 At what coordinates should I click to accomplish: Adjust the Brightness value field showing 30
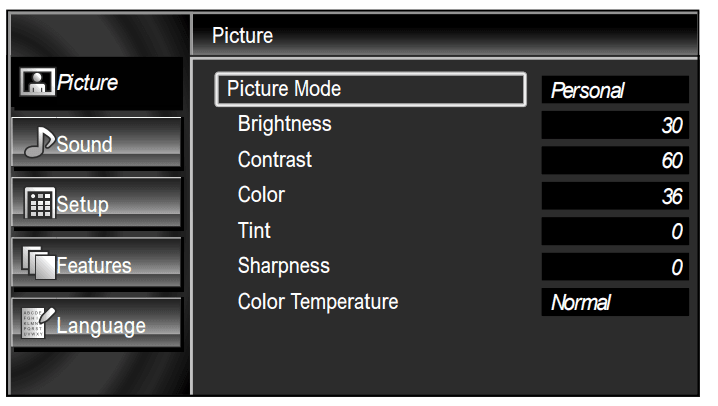[614, 125]
